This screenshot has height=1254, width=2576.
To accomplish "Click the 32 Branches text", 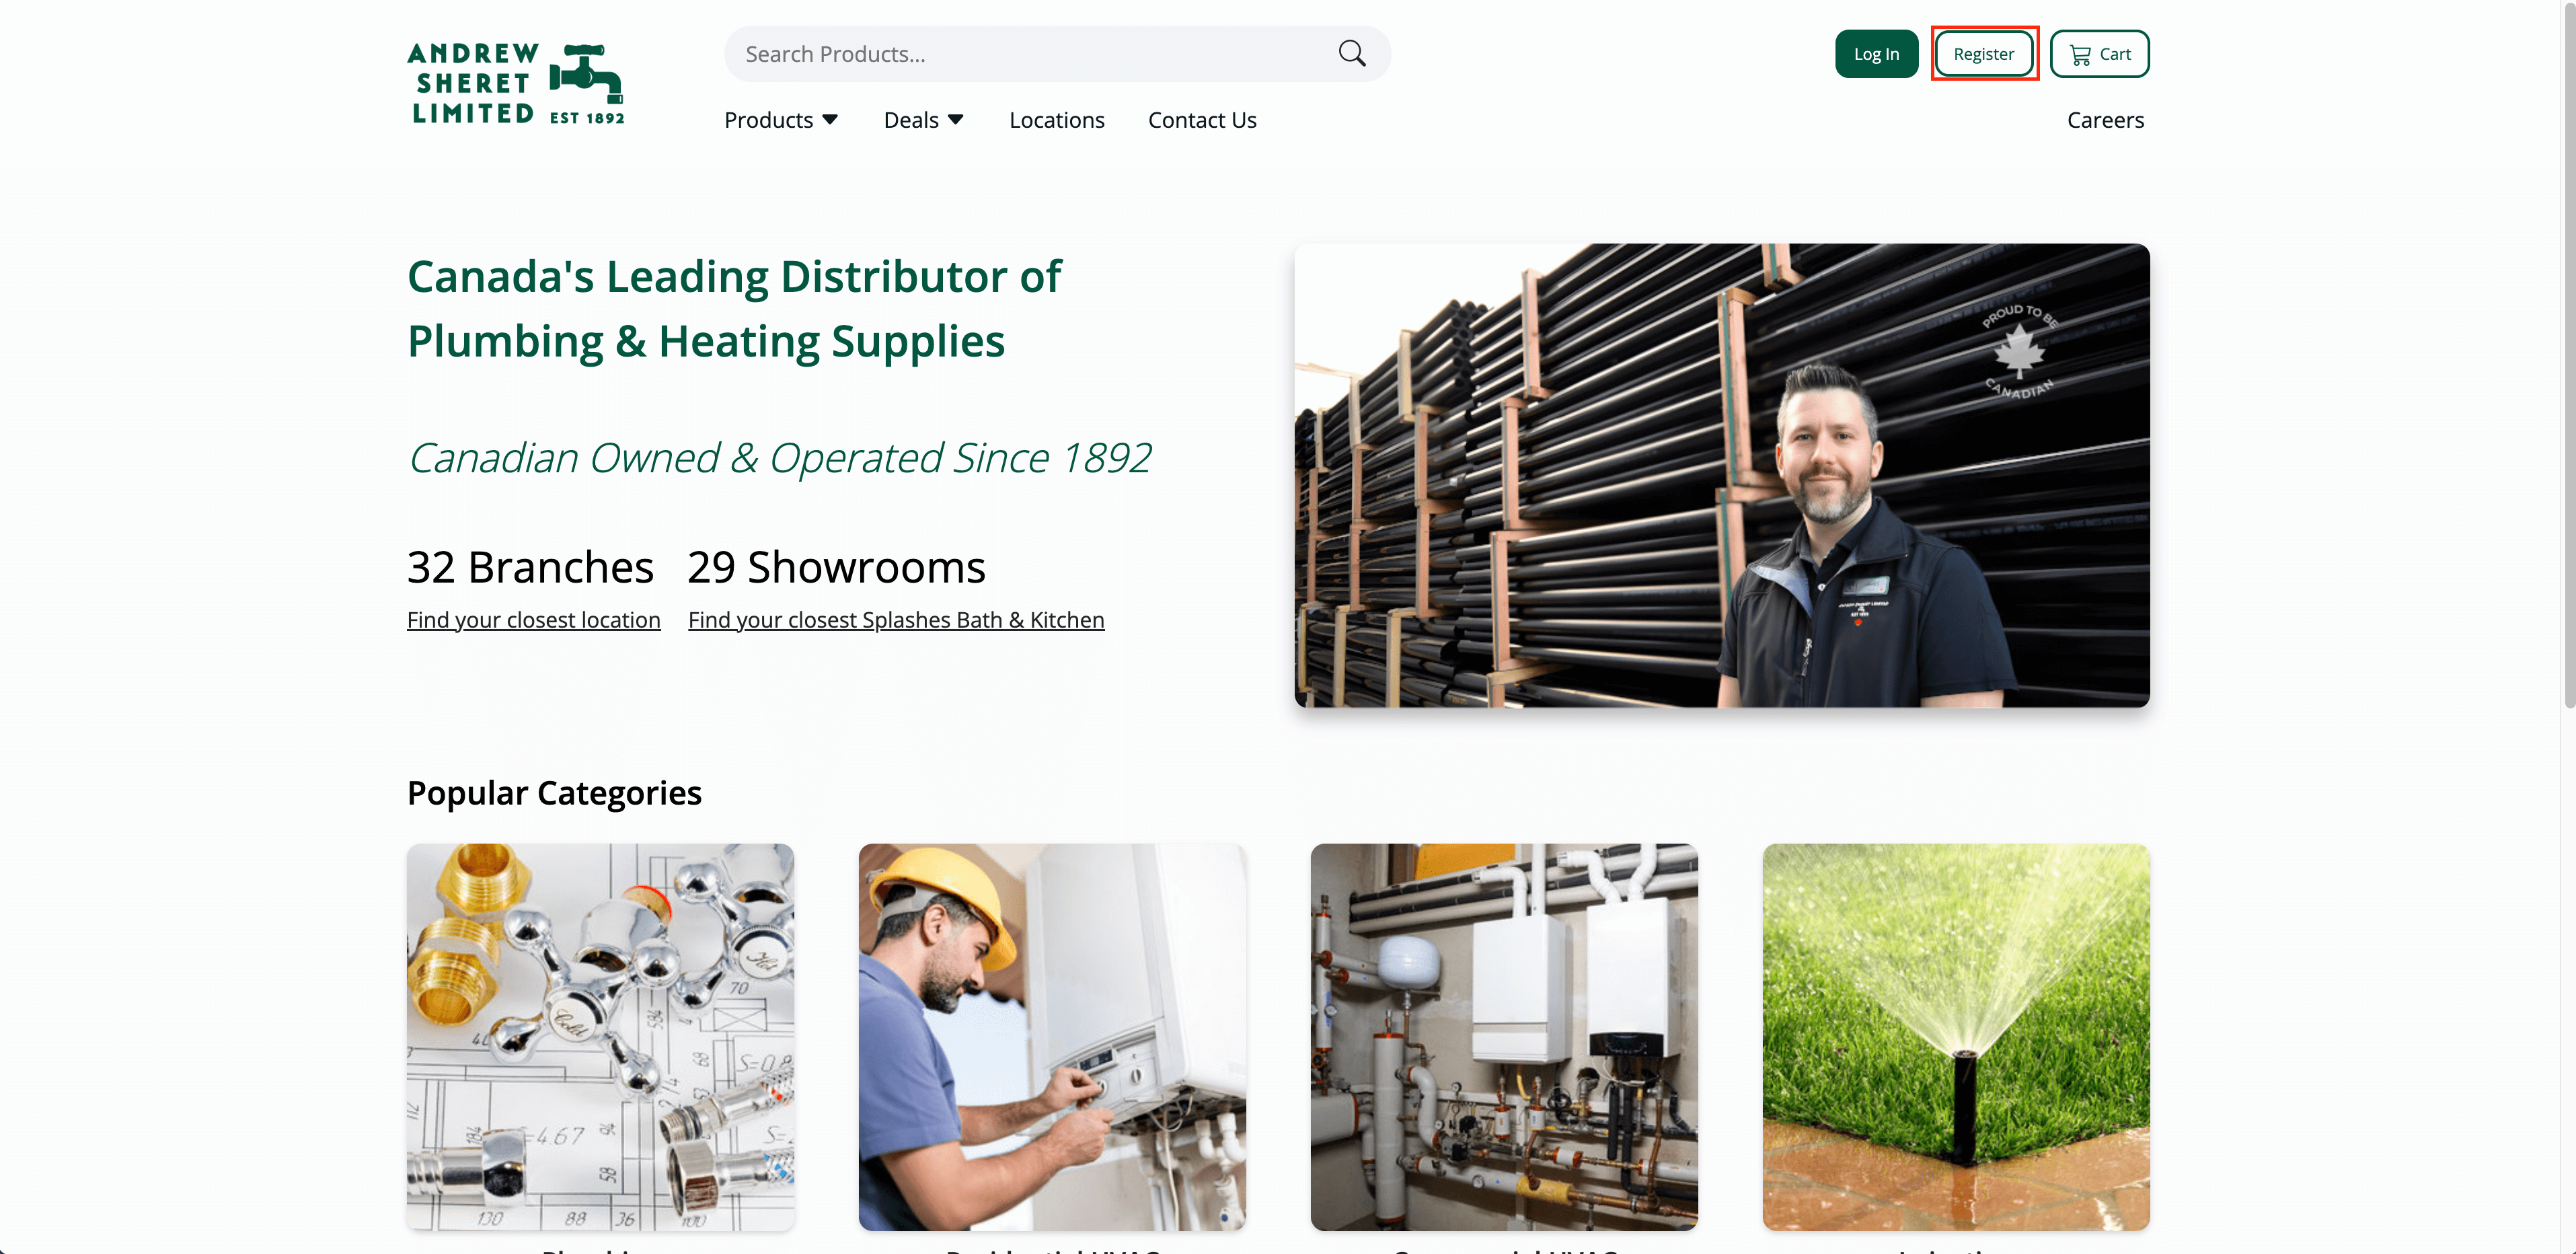I will coord(530,568).
